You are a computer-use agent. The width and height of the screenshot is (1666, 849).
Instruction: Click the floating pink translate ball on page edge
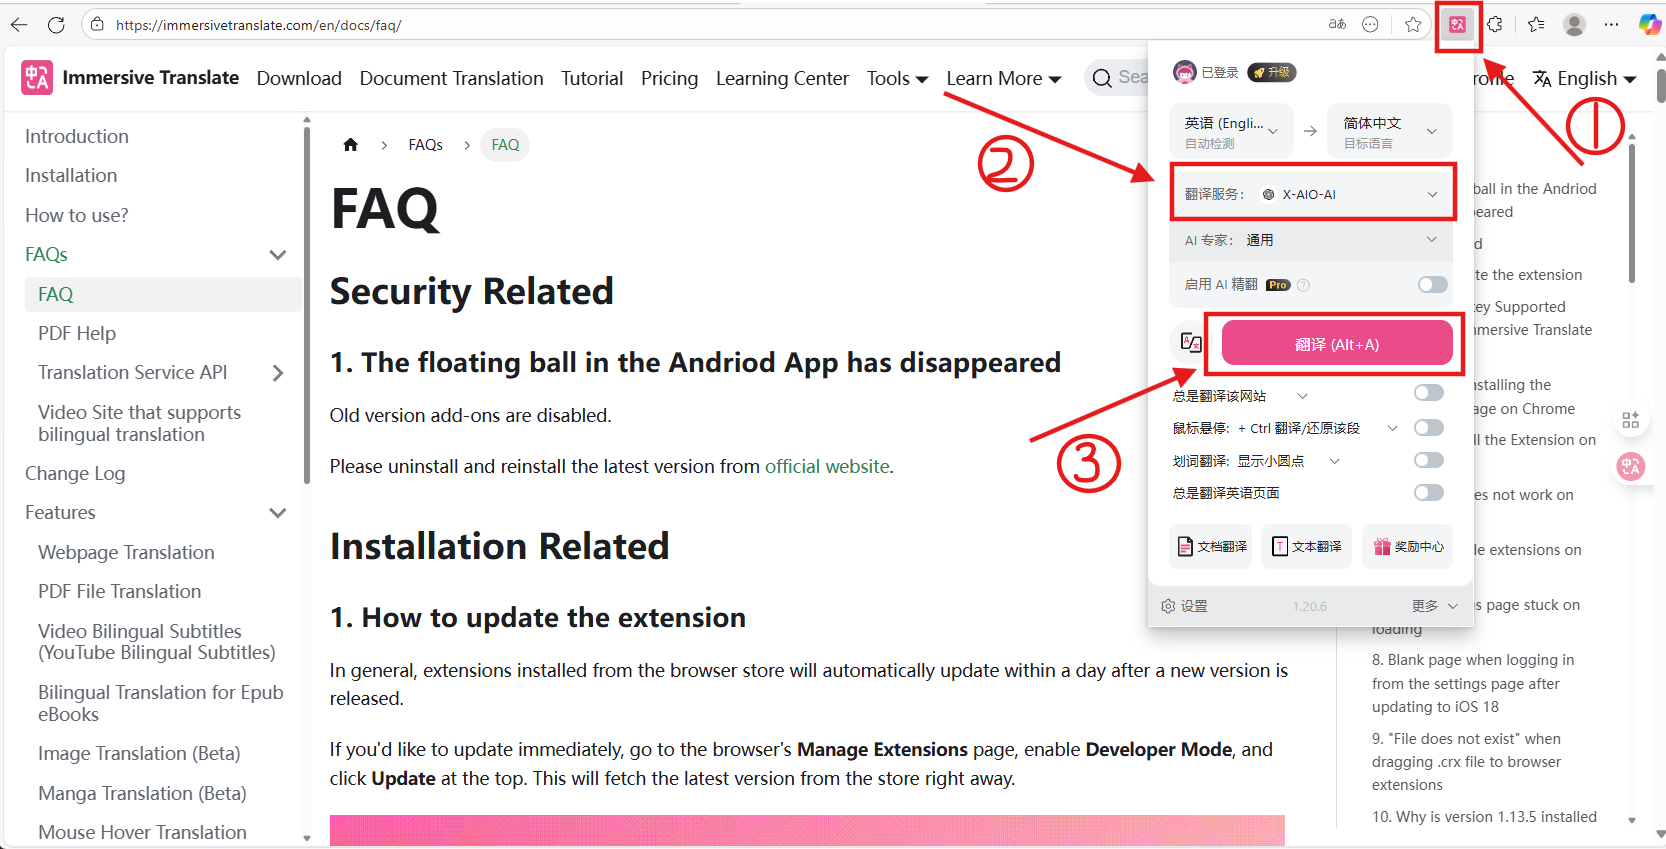[x=1631, y=466]
